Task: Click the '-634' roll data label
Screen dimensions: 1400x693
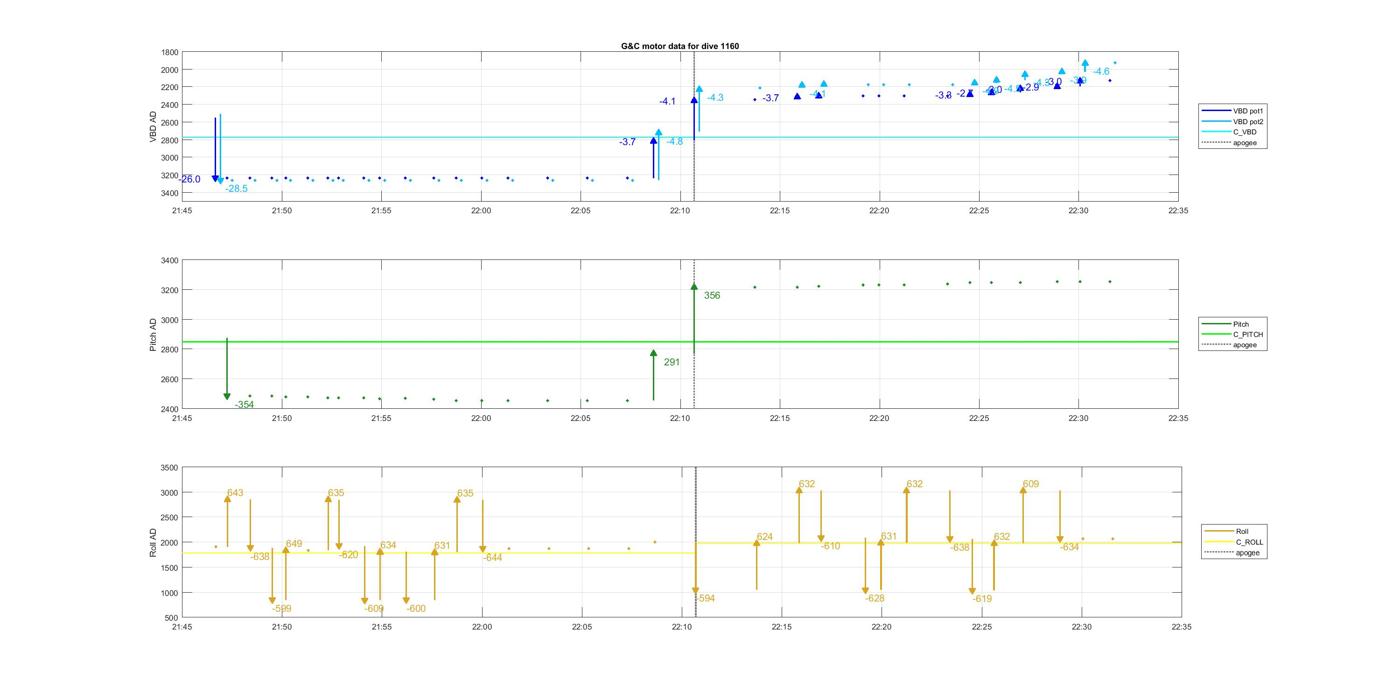Action: [x=1069, y=548]
